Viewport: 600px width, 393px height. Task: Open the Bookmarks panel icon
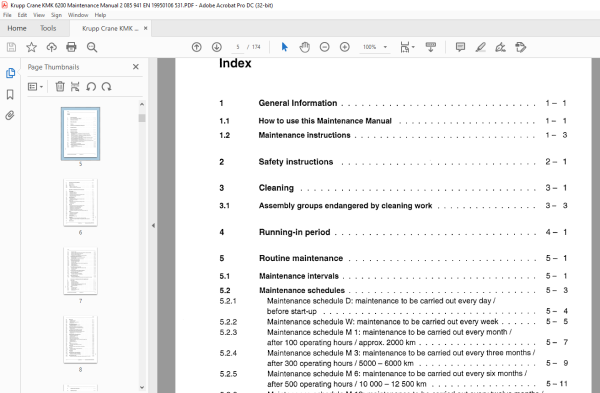[x=10, y=95]
